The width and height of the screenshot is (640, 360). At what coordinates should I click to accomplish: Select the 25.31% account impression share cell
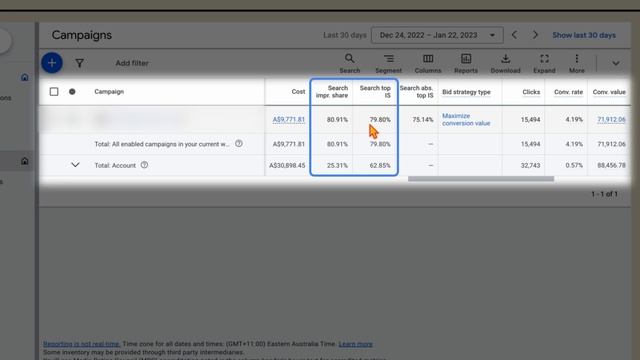click(337, 165)
